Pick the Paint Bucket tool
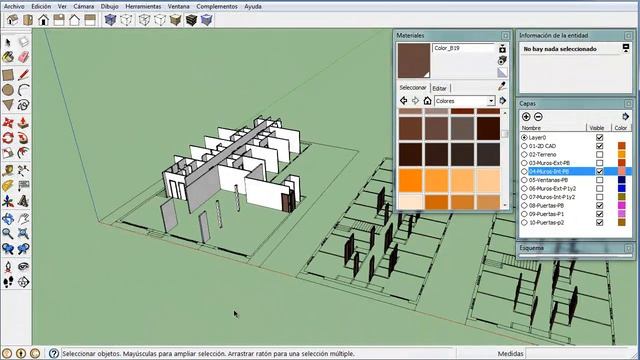The width and height of the screenshot is (640, 360). (8, 57)
